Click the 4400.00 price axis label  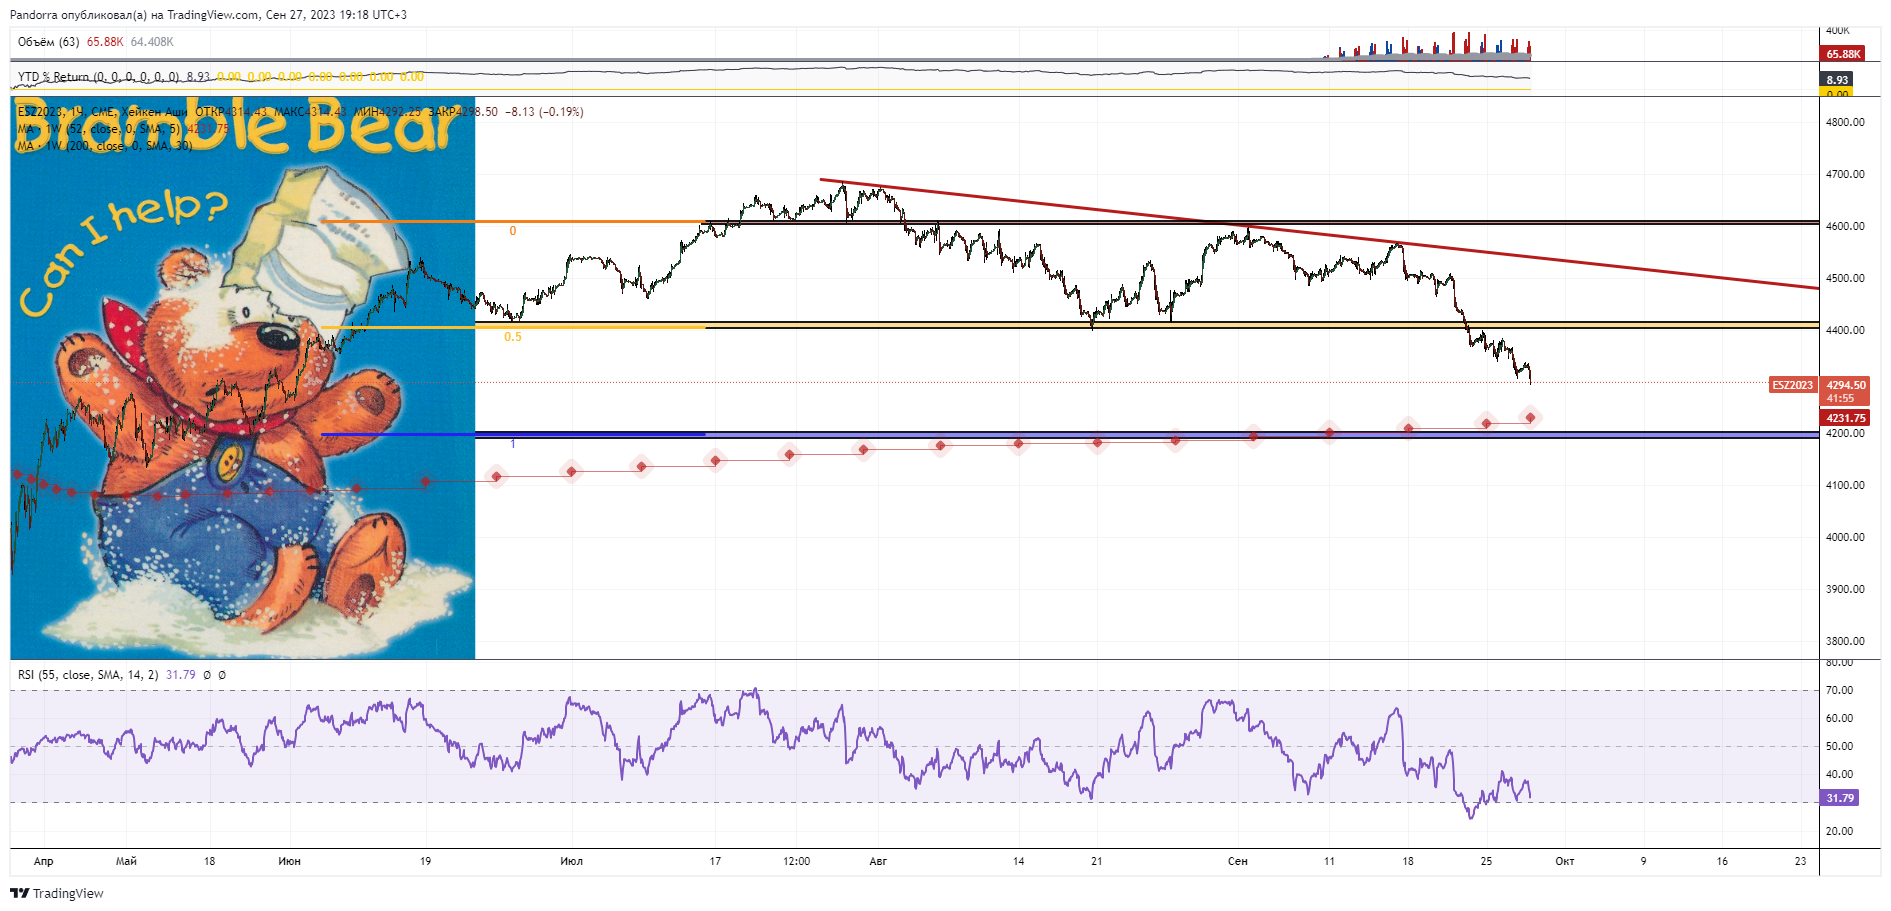(x=1845, y=330)
